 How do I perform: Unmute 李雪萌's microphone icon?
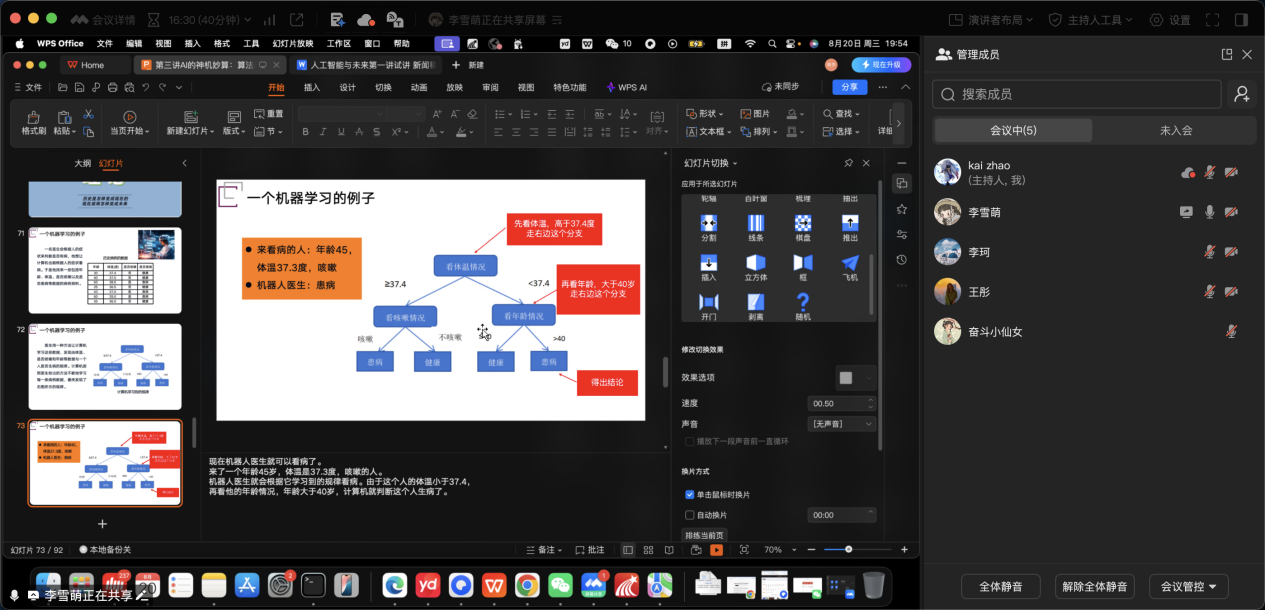[x=1209, y=212]
